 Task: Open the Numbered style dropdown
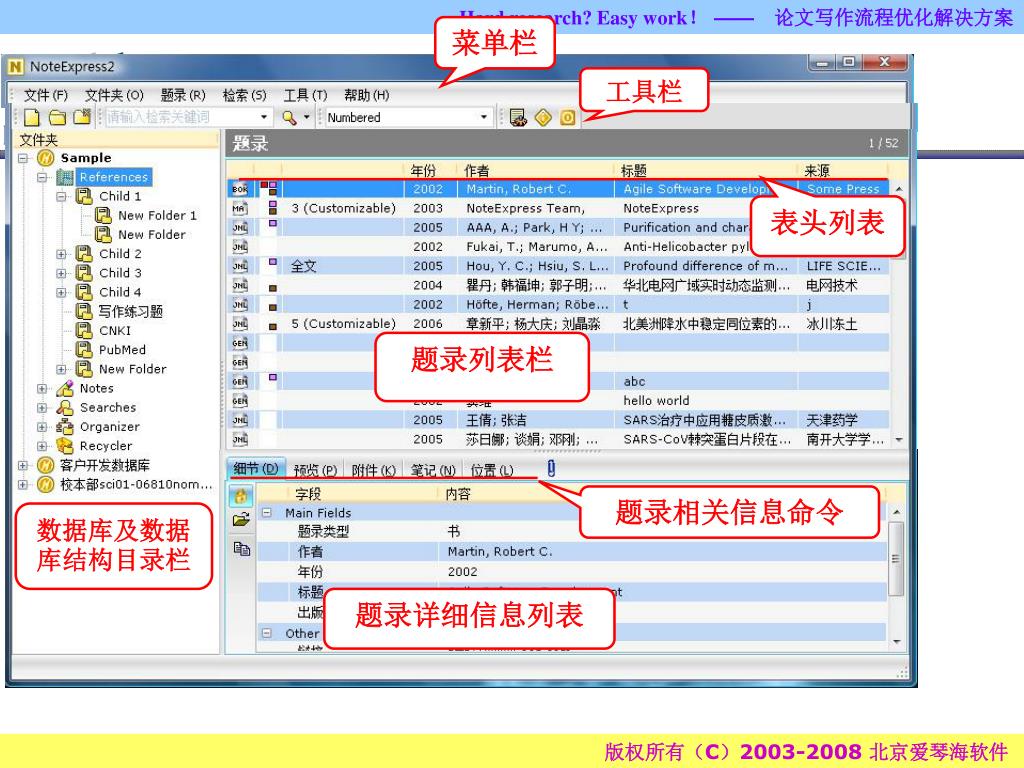point(484,118)
